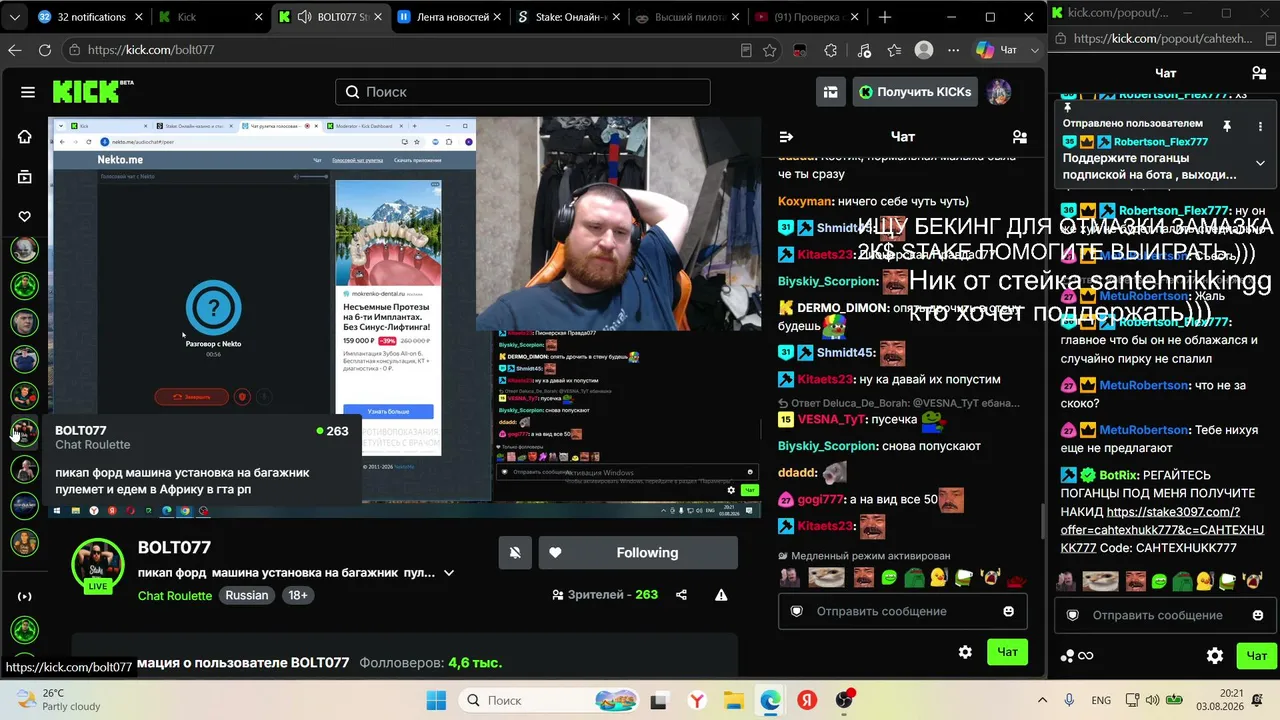Viewport: 1280px width, 720px height.
Task: Open the recommended channels broadcast icon in sidebar
Action: coord(25,596)
